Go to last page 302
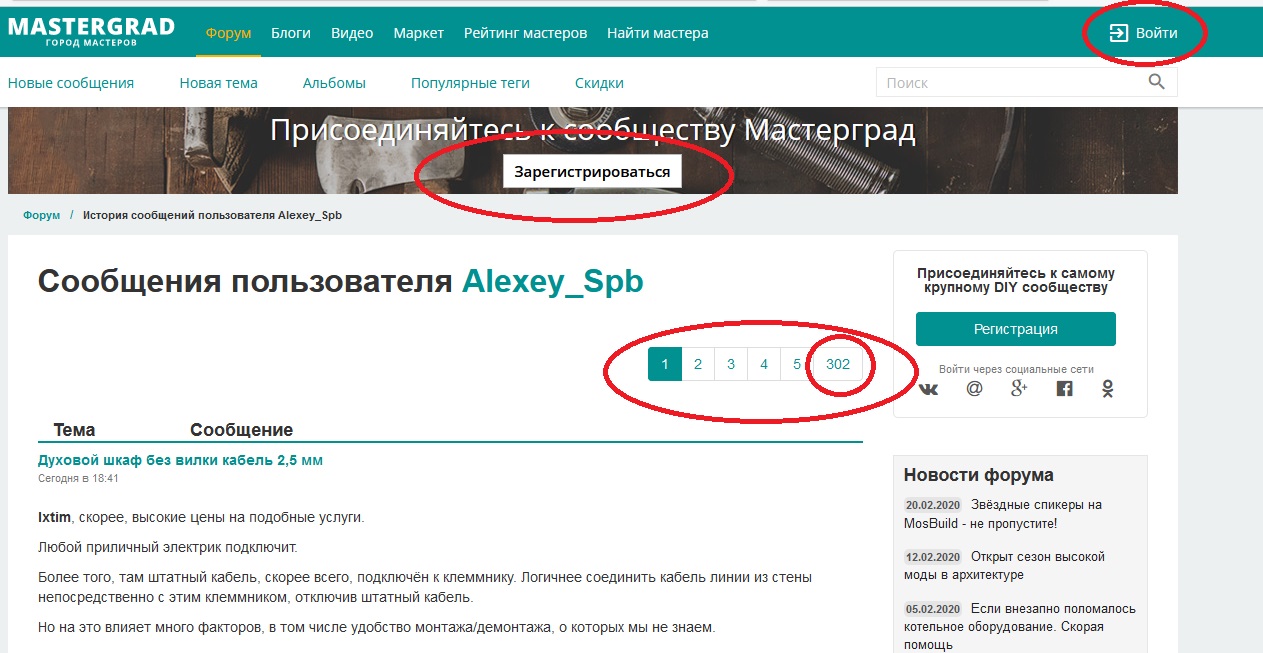The height and width of the screenshot is (653, 1263). [x=838, y=364]
